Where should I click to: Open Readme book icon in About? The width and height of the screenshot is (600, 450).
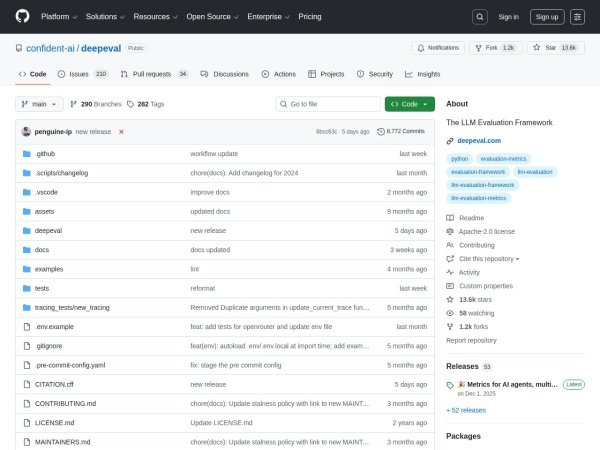coord(450,218)
